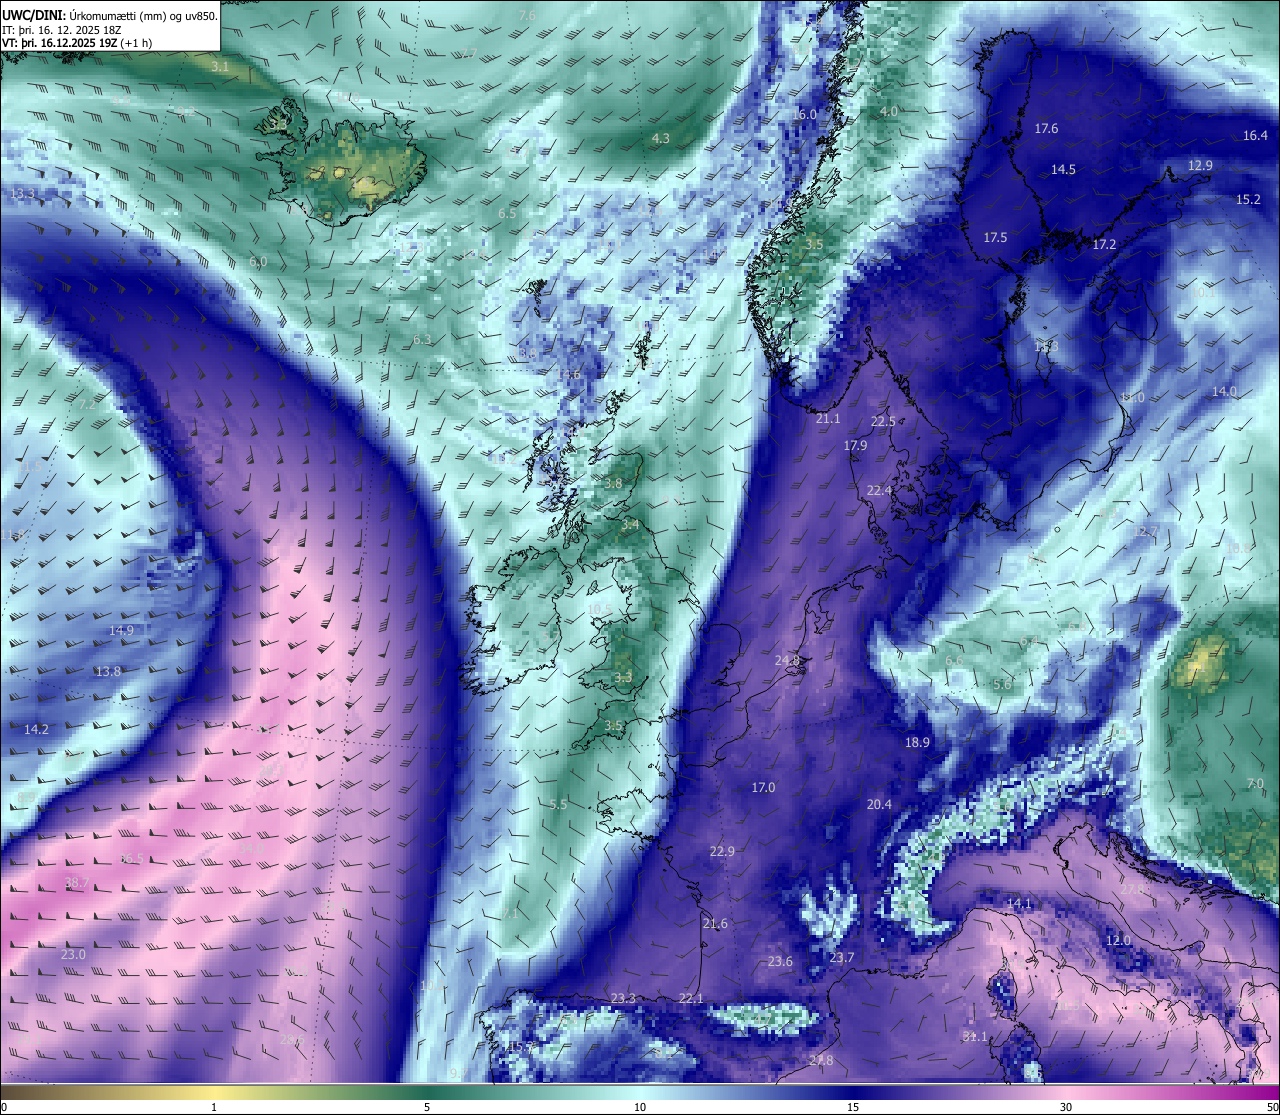Click the 23.3 value near Spain
Image resolution: width=1280 pixels, height=1115 pixels.
click(623, 998)
